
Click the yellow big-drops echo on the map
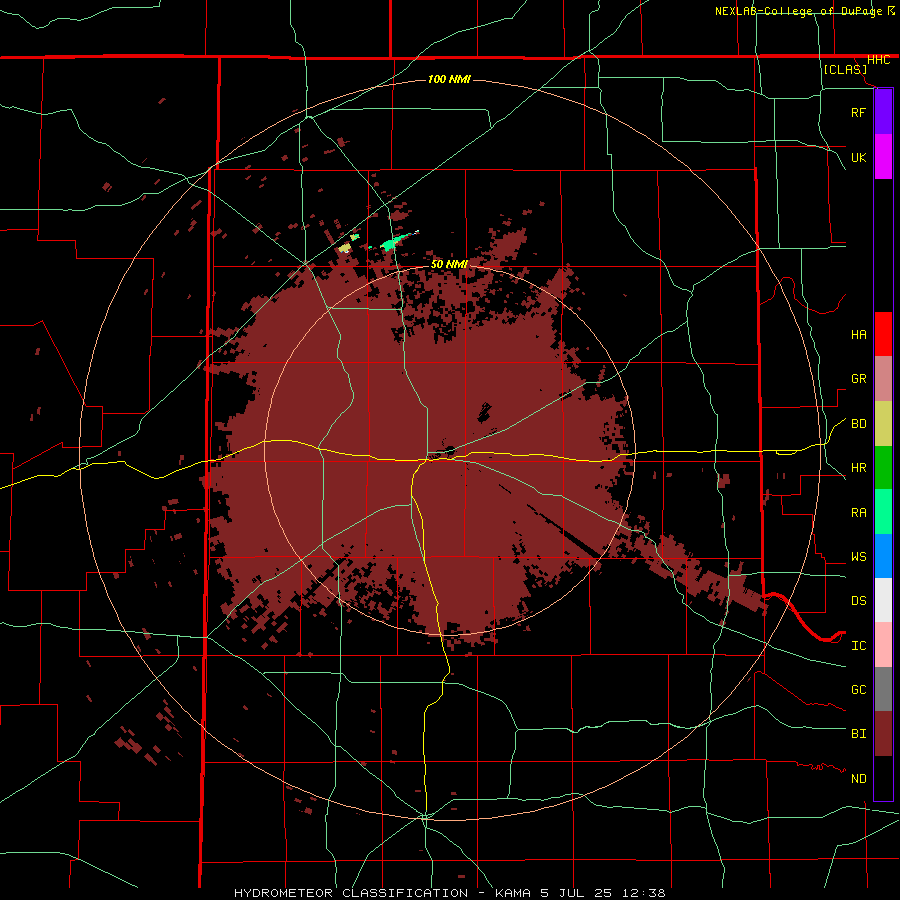point(345,247)
